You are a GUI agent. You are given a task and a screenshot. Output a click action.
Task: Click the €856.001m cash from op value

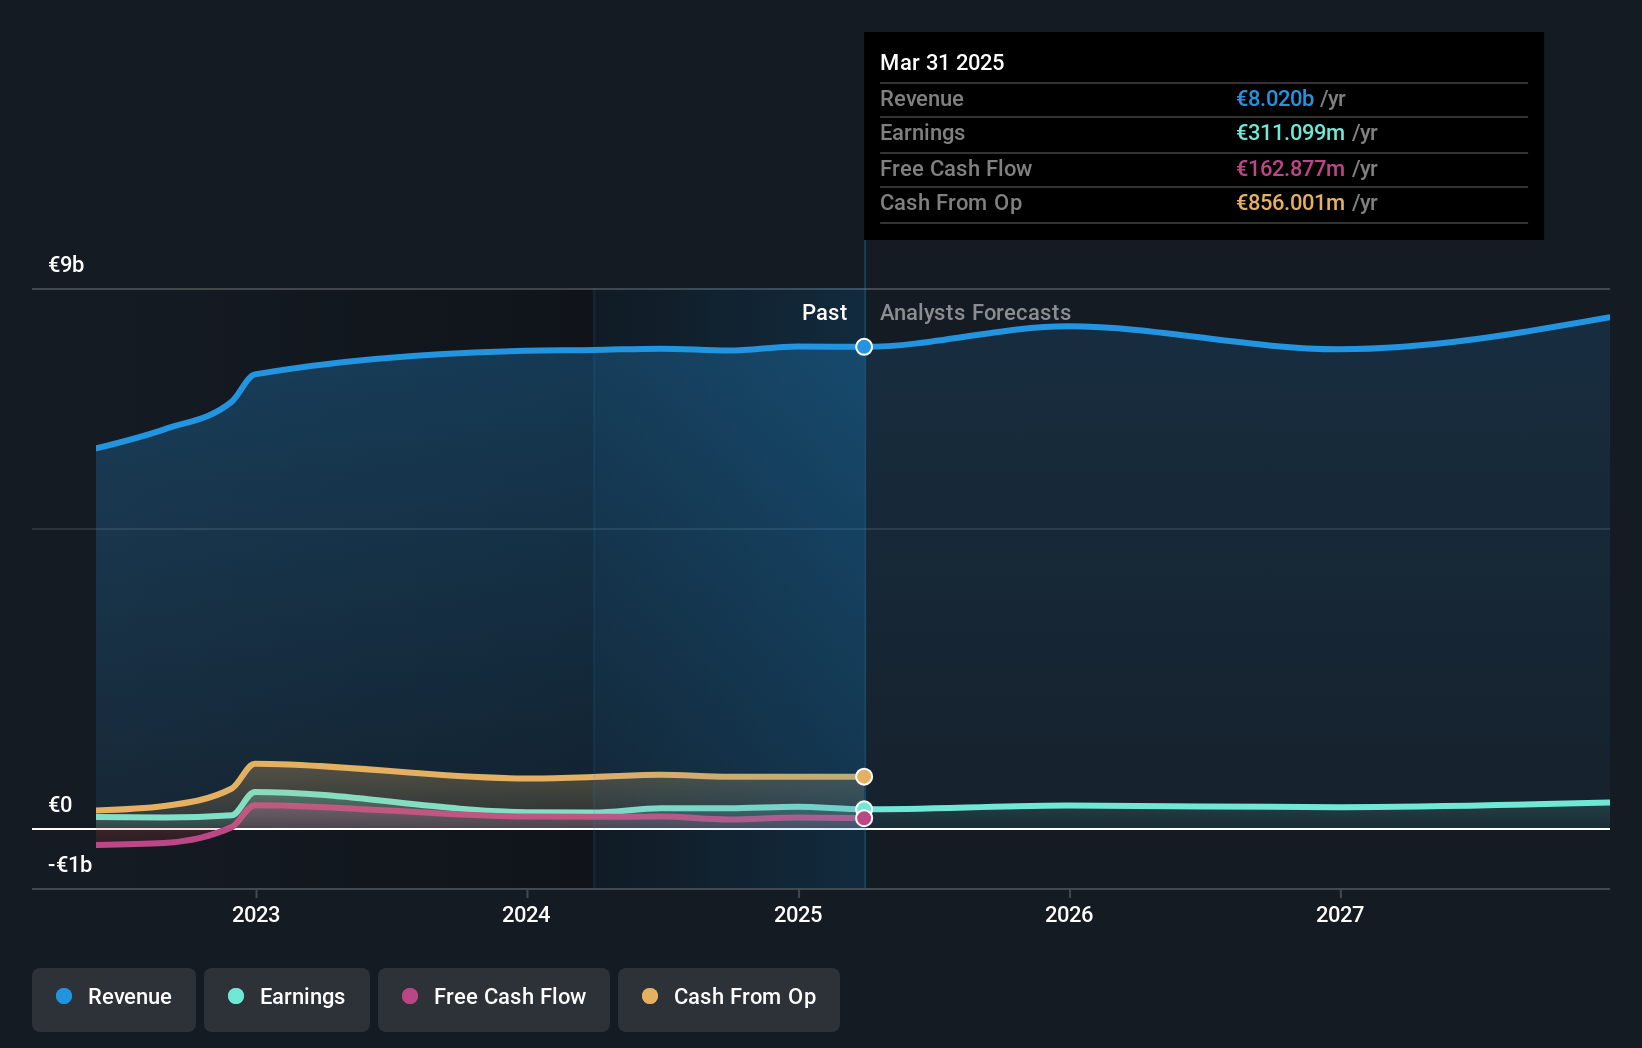(1290, 202)
